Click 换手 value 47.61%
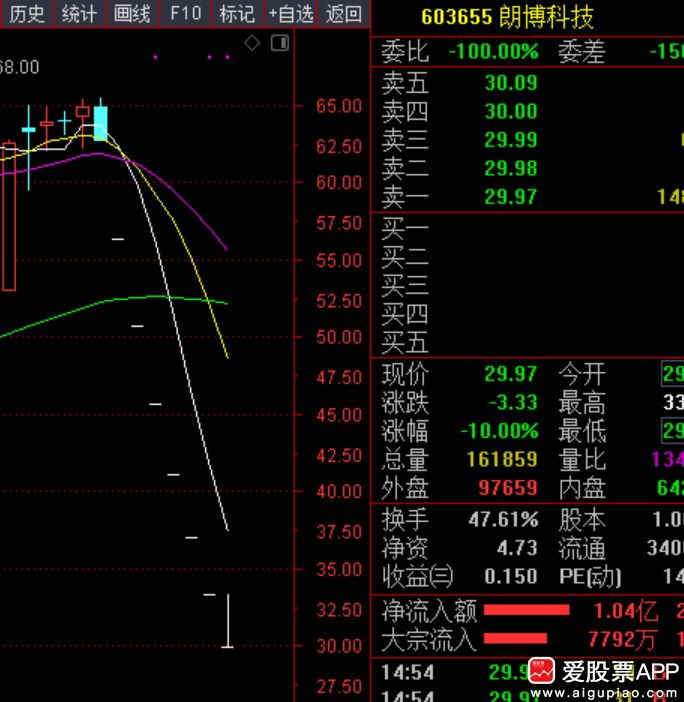The width and height of the screenshot is (684, 702). click(504, 520)
